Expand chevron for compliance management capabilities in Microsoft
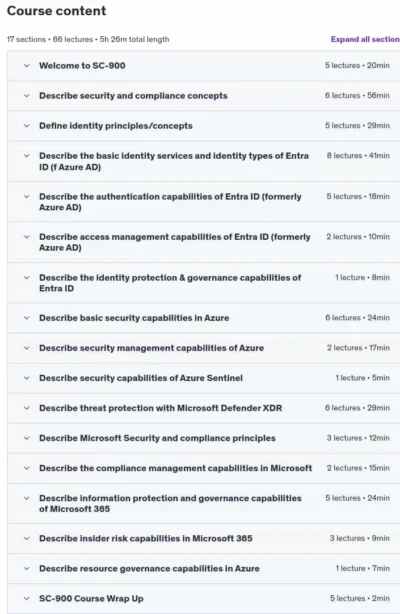The height and width of the screenshot is (614, 400). [27, 468]
